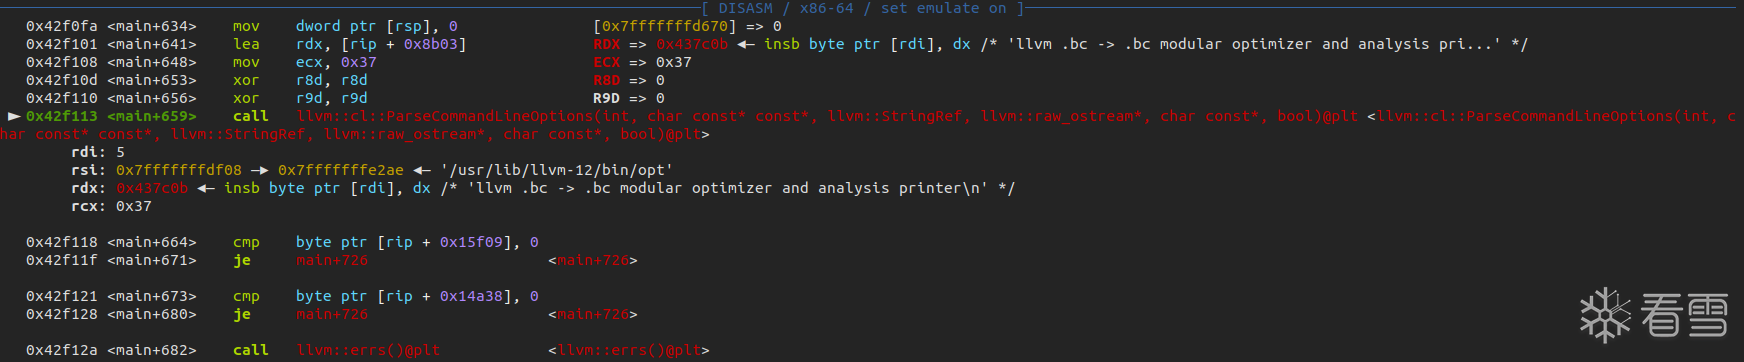Select the current address 0x42f113
Image resolution: width=1744 pixels, height=362 pixels.
tap(62, 116)
